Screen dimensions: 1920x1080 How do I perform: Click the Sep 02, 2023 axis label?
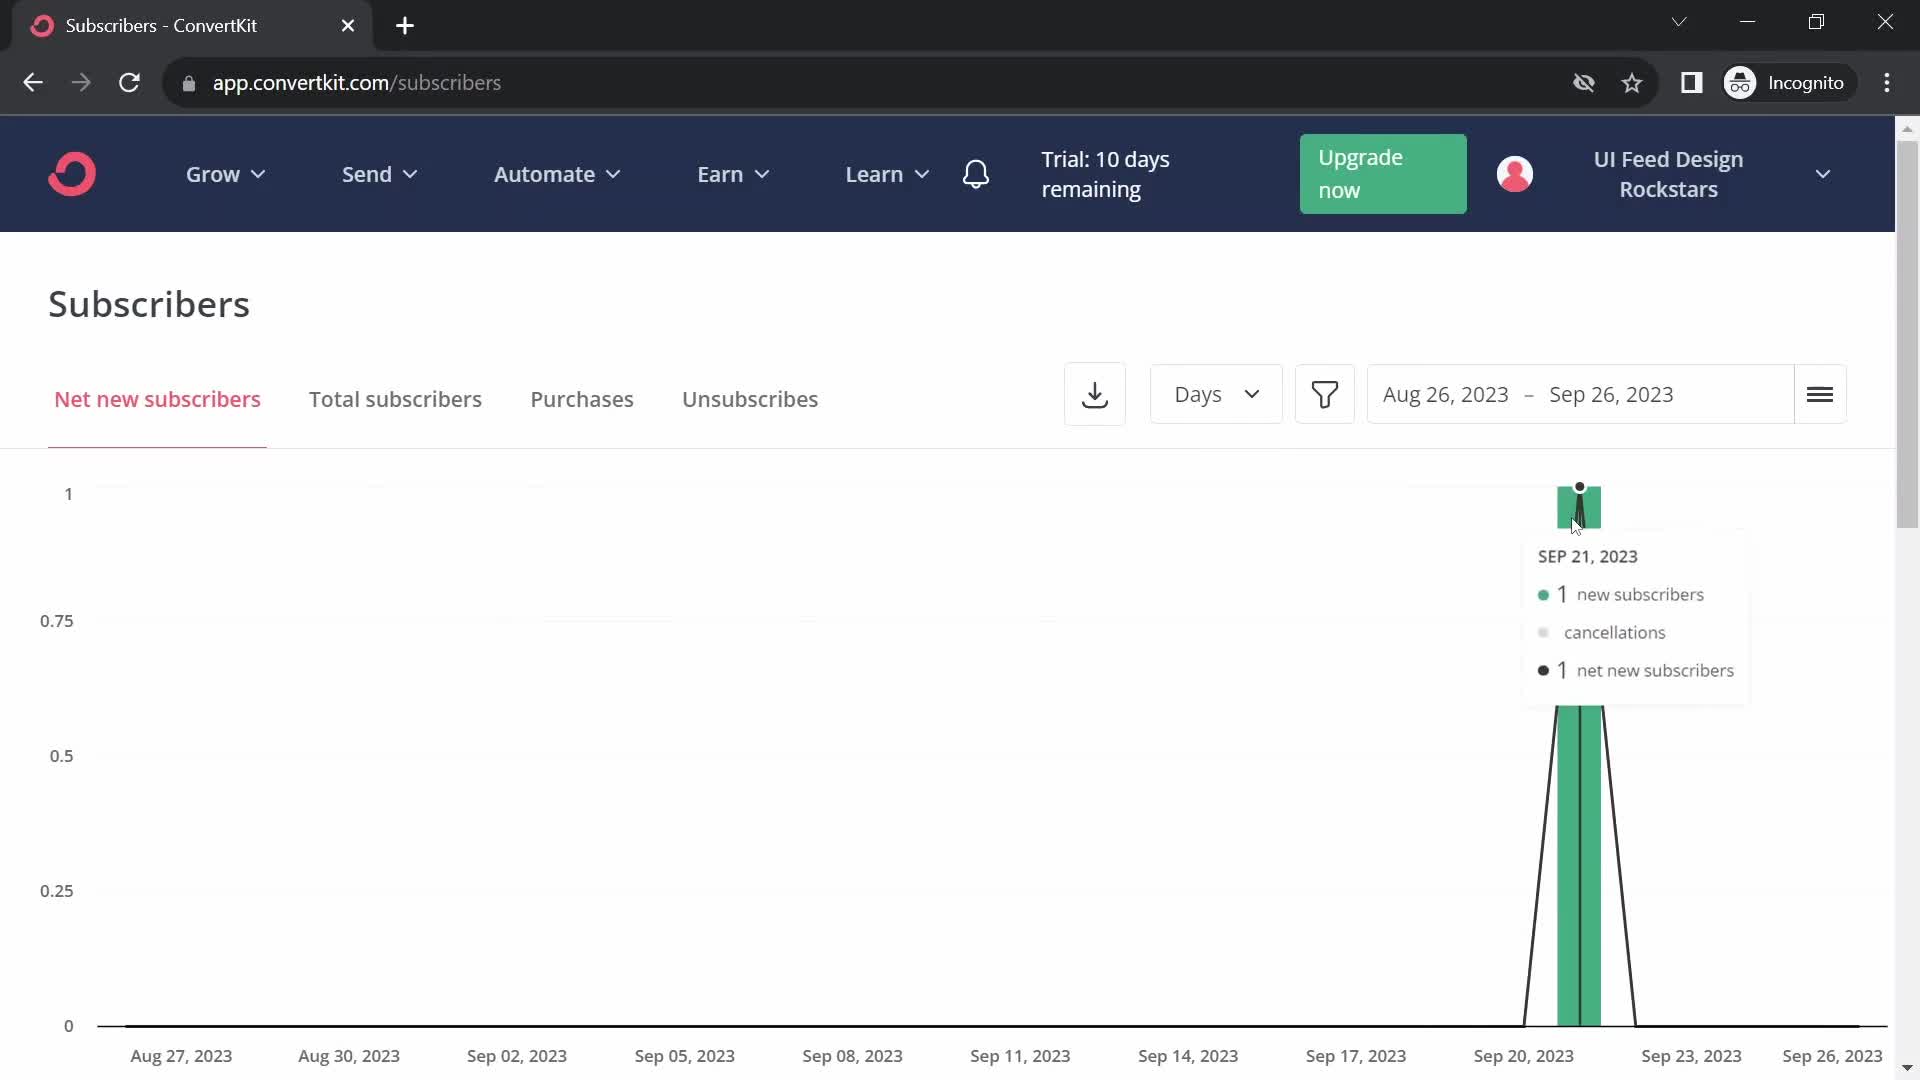pyautogui.click(x=517, y=1056)
